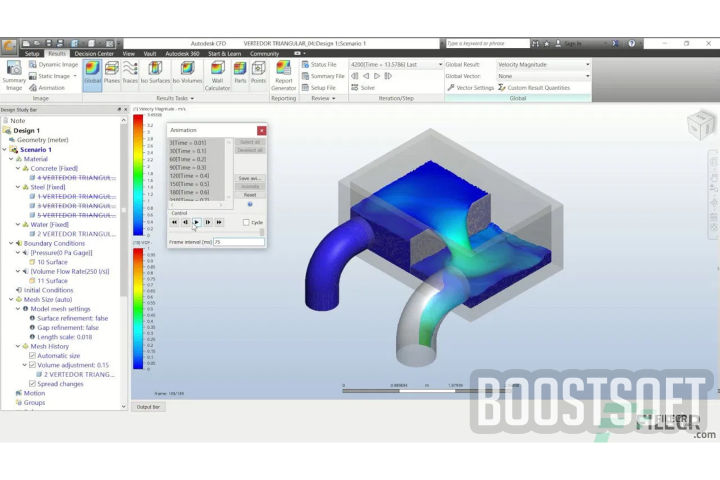
Task: Click the search keyword field
Action: (487, 44)
